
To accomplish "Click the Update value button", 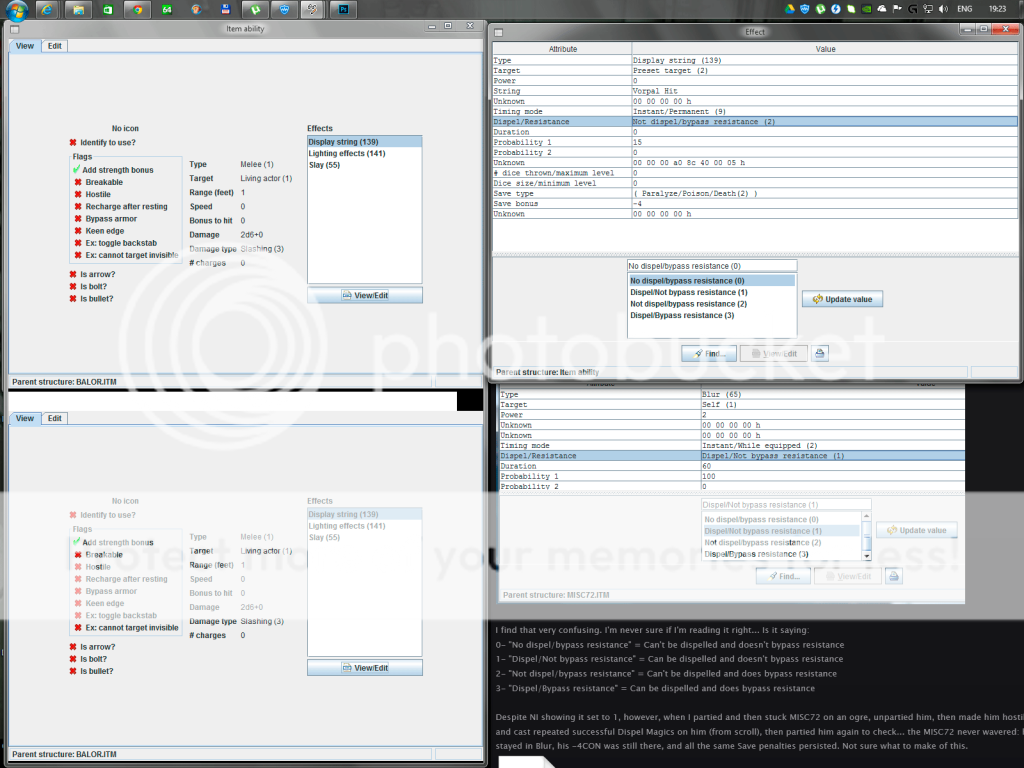I will pos(842,299).
